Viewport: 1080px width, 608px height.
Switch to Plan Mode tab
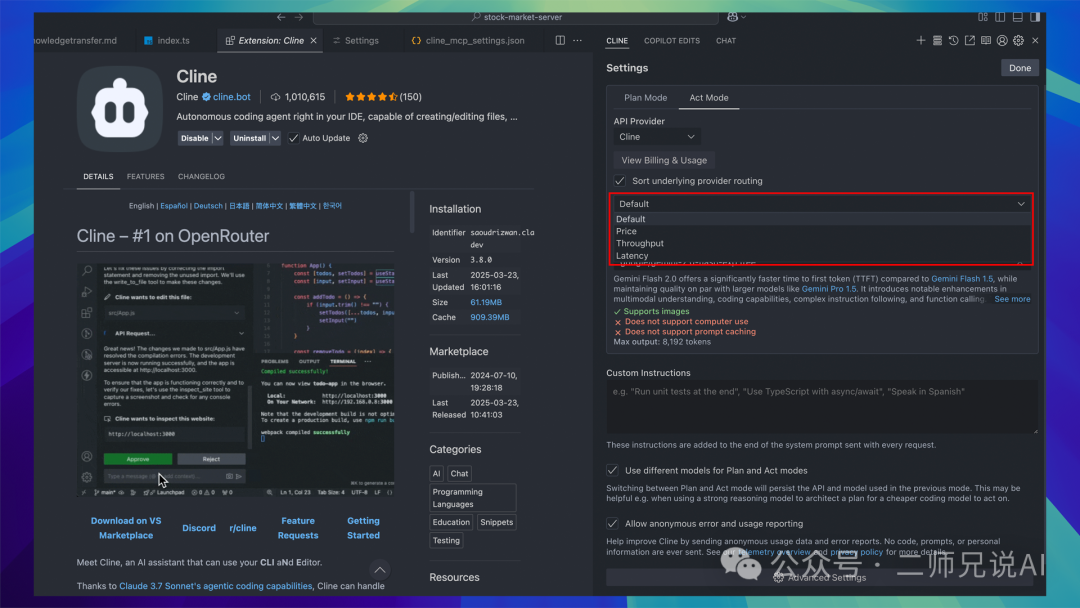coord(645,98)
